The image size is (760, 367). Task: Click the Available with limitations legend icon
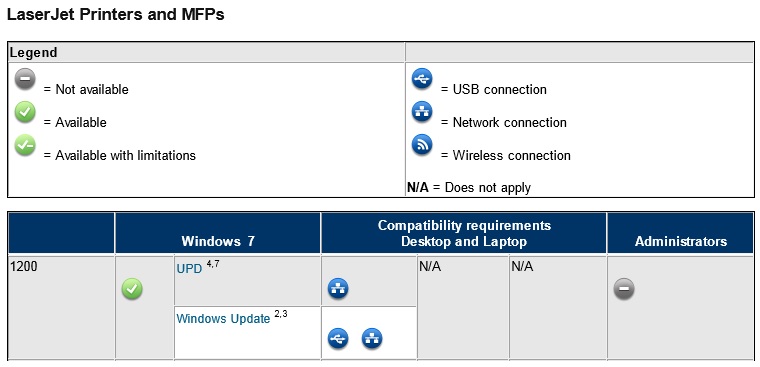point(25,145)
